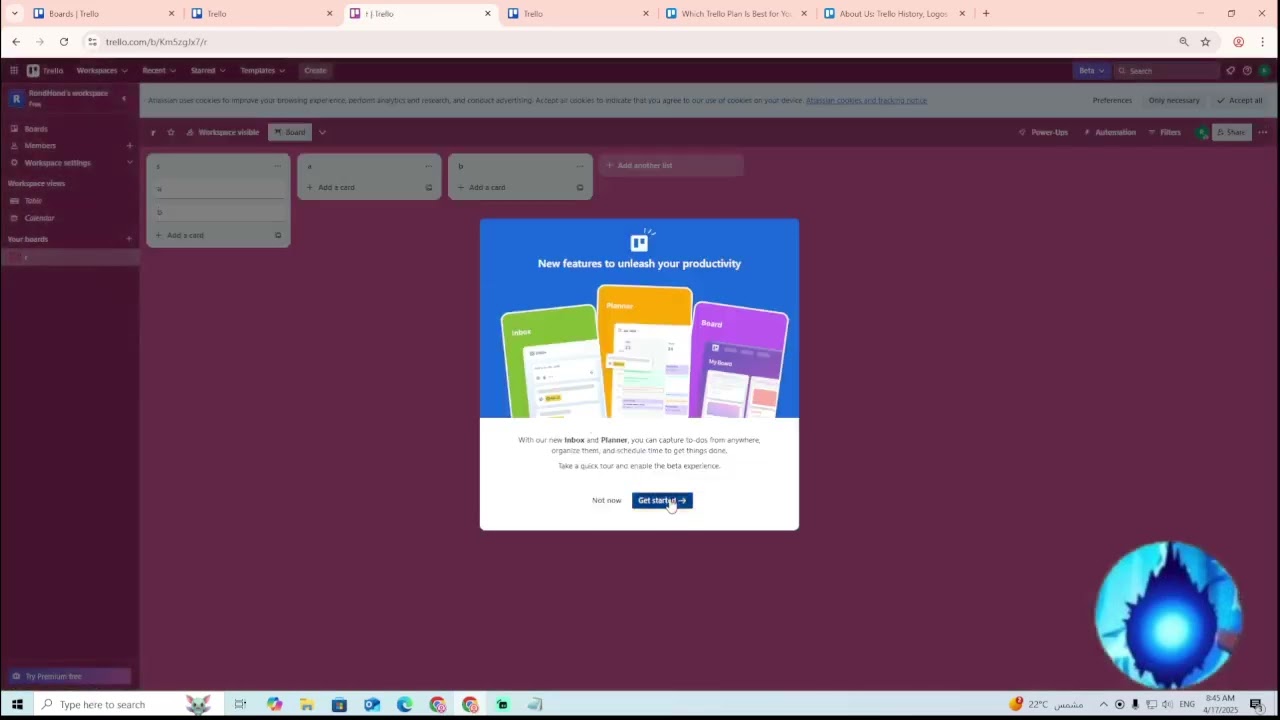Click Only necessary cookies button
Screen dimensions: 1280x720
coord(1174,100)
